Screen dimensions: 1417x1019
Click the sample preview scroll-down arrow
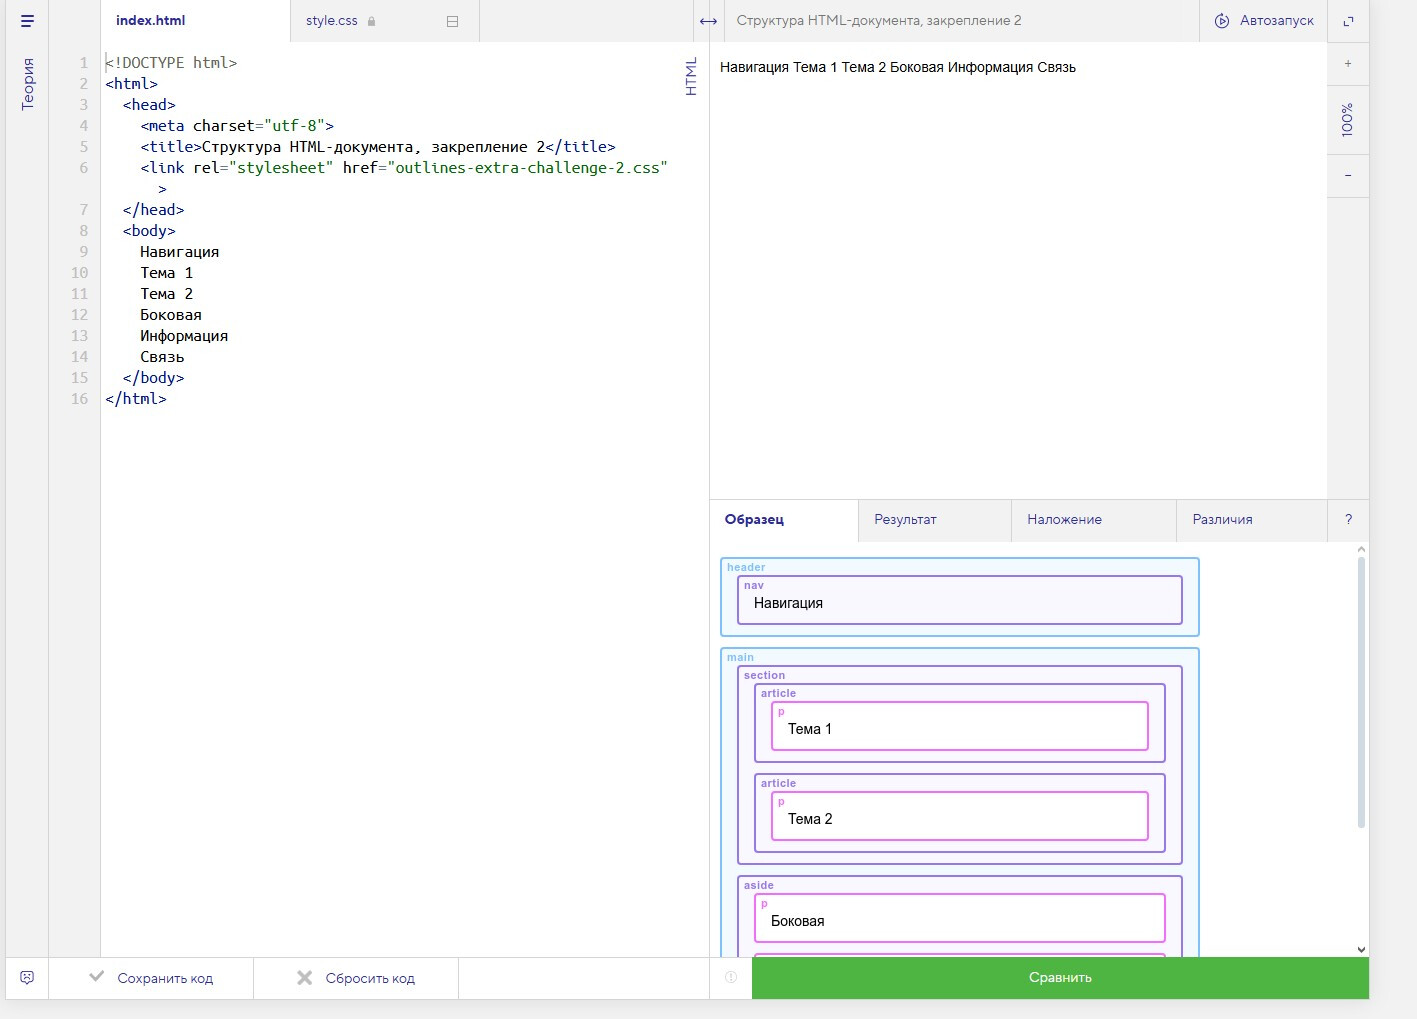click(1361, 949)
